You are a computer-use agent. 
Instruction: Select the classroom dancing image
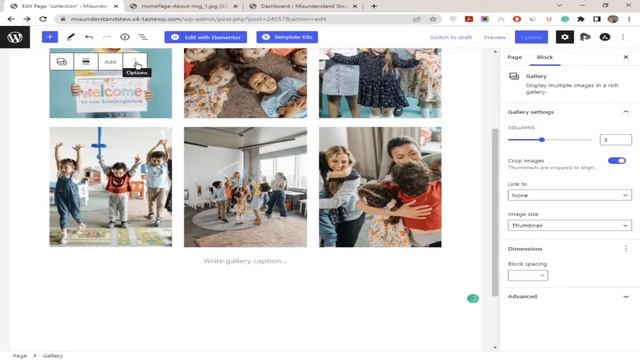pos(245,187)
